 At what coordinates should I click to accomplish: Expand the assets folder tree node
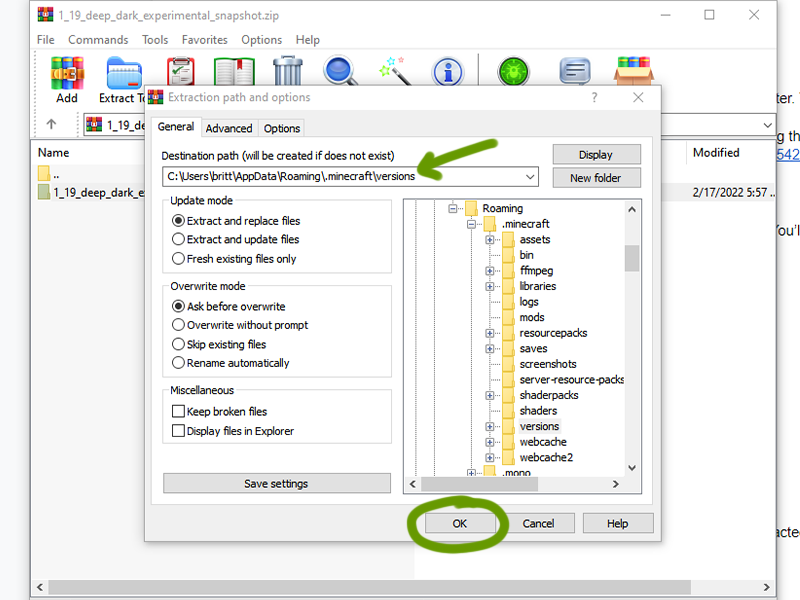pyautogui.click(x=490, y=240)
